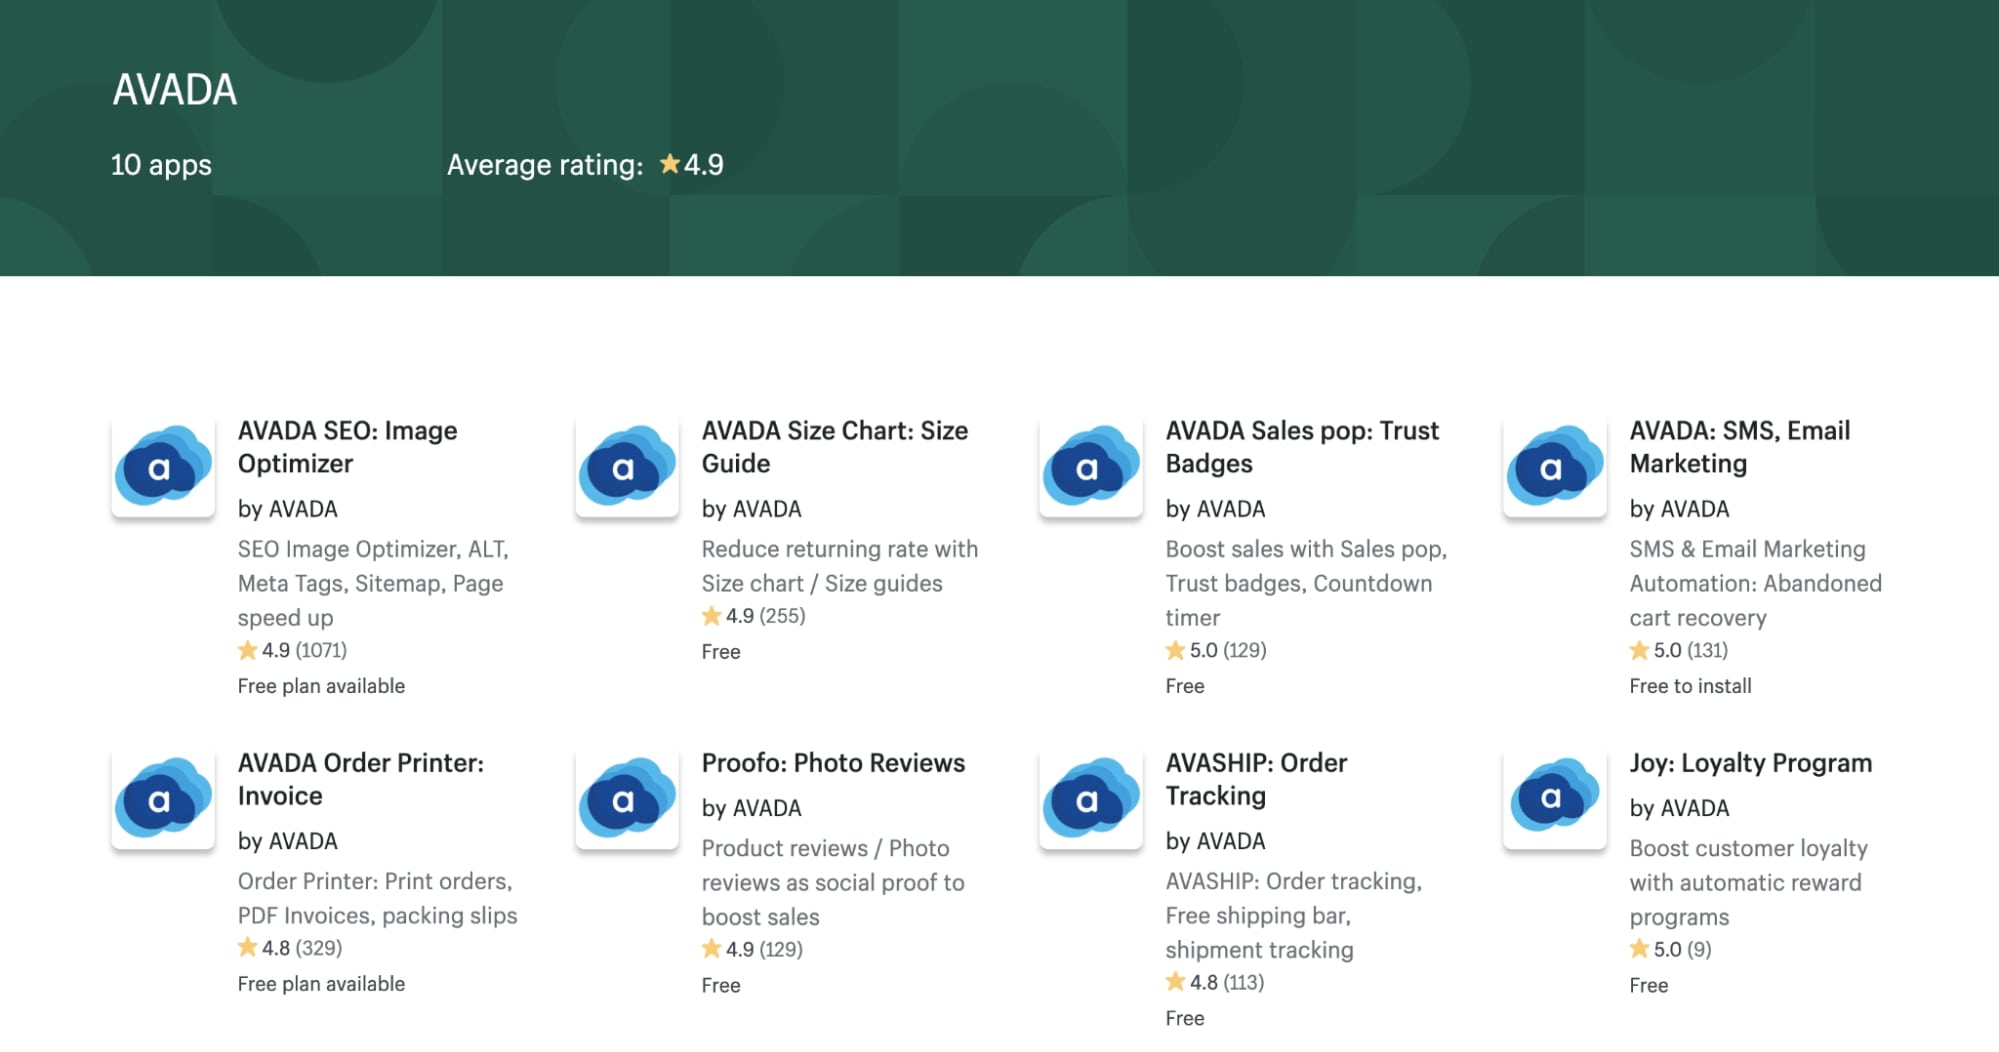Click the star next to 5.0 (131) rating
The height and width of the screenshot is (1052, 1999).
coord(1639,650)
